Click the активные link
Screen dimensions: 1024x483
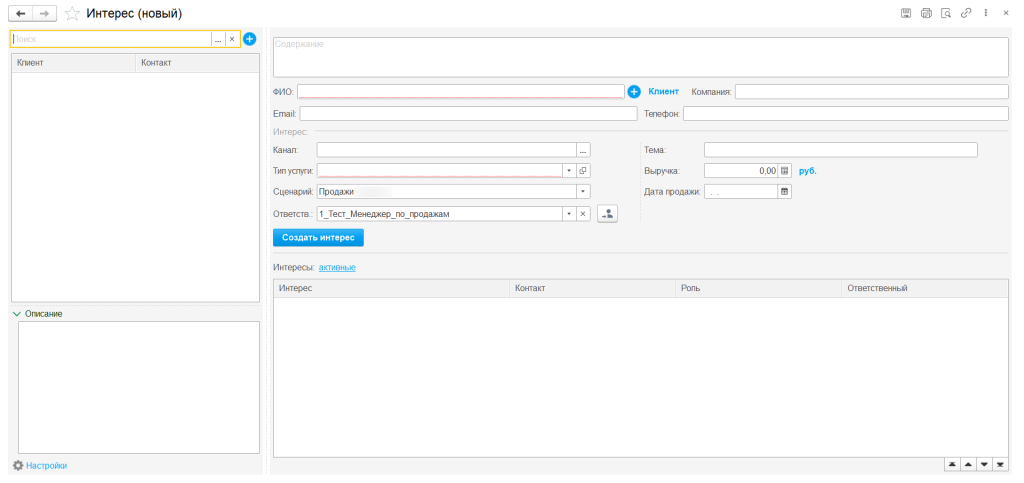click(x=337, y=267)
